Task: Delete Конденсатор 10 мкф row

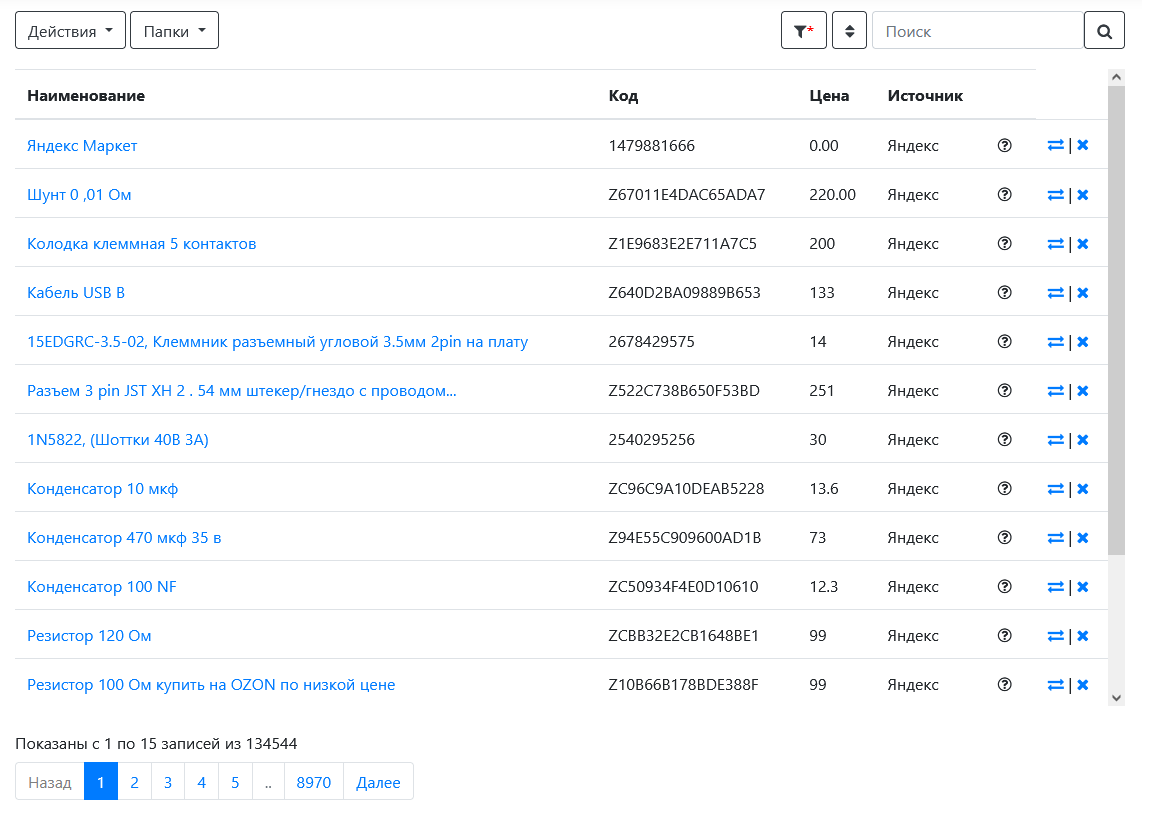Action: coord(1083,489)
